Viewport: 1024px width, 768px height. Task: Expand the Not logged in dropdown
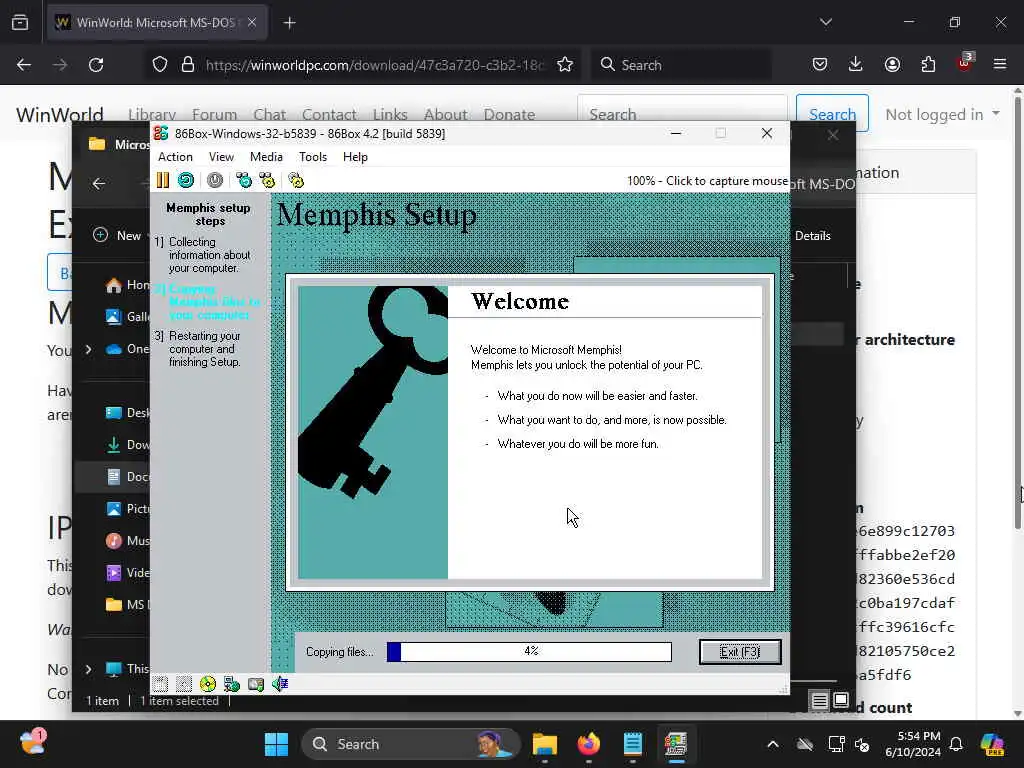coord(942,114)
